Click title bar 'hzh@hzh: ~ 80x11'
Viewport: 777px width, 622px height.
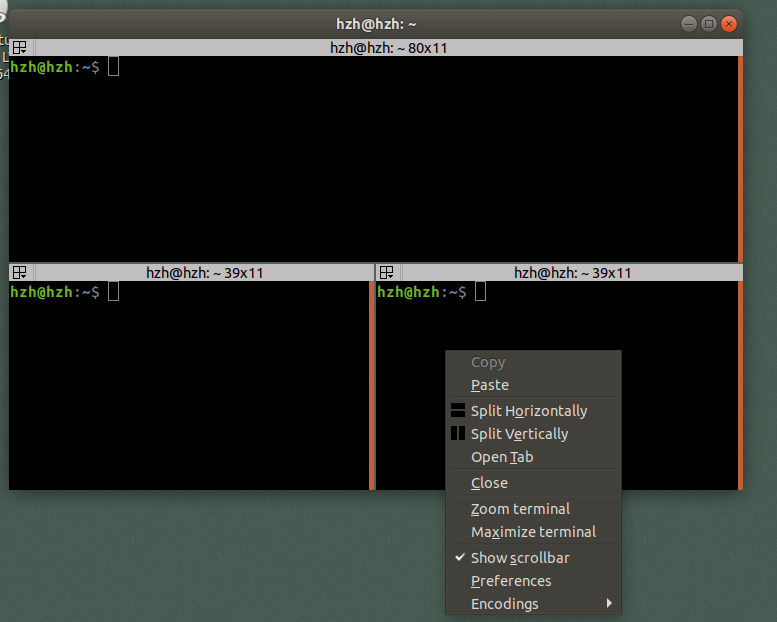[388, 48]
